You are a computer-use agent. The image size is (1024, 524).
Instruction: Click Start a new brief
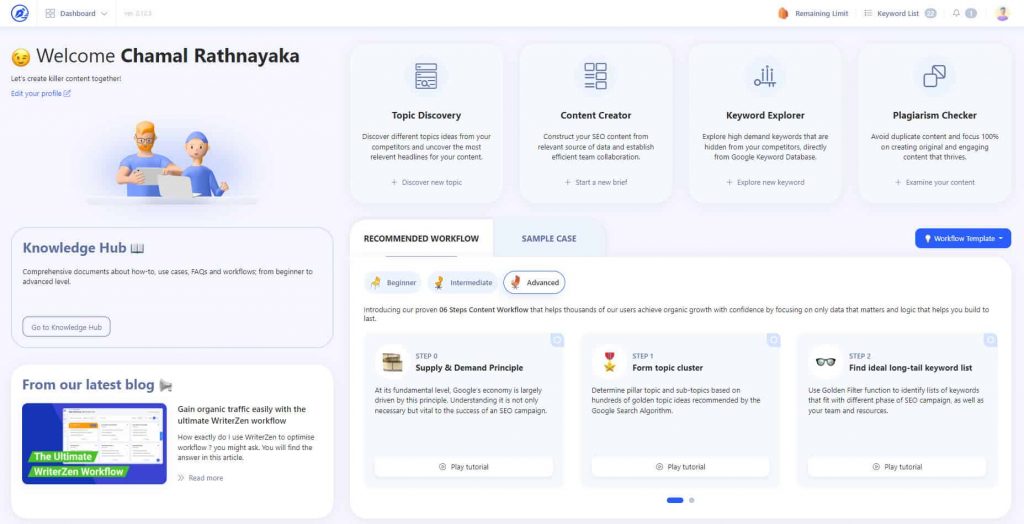pos(596,182)
